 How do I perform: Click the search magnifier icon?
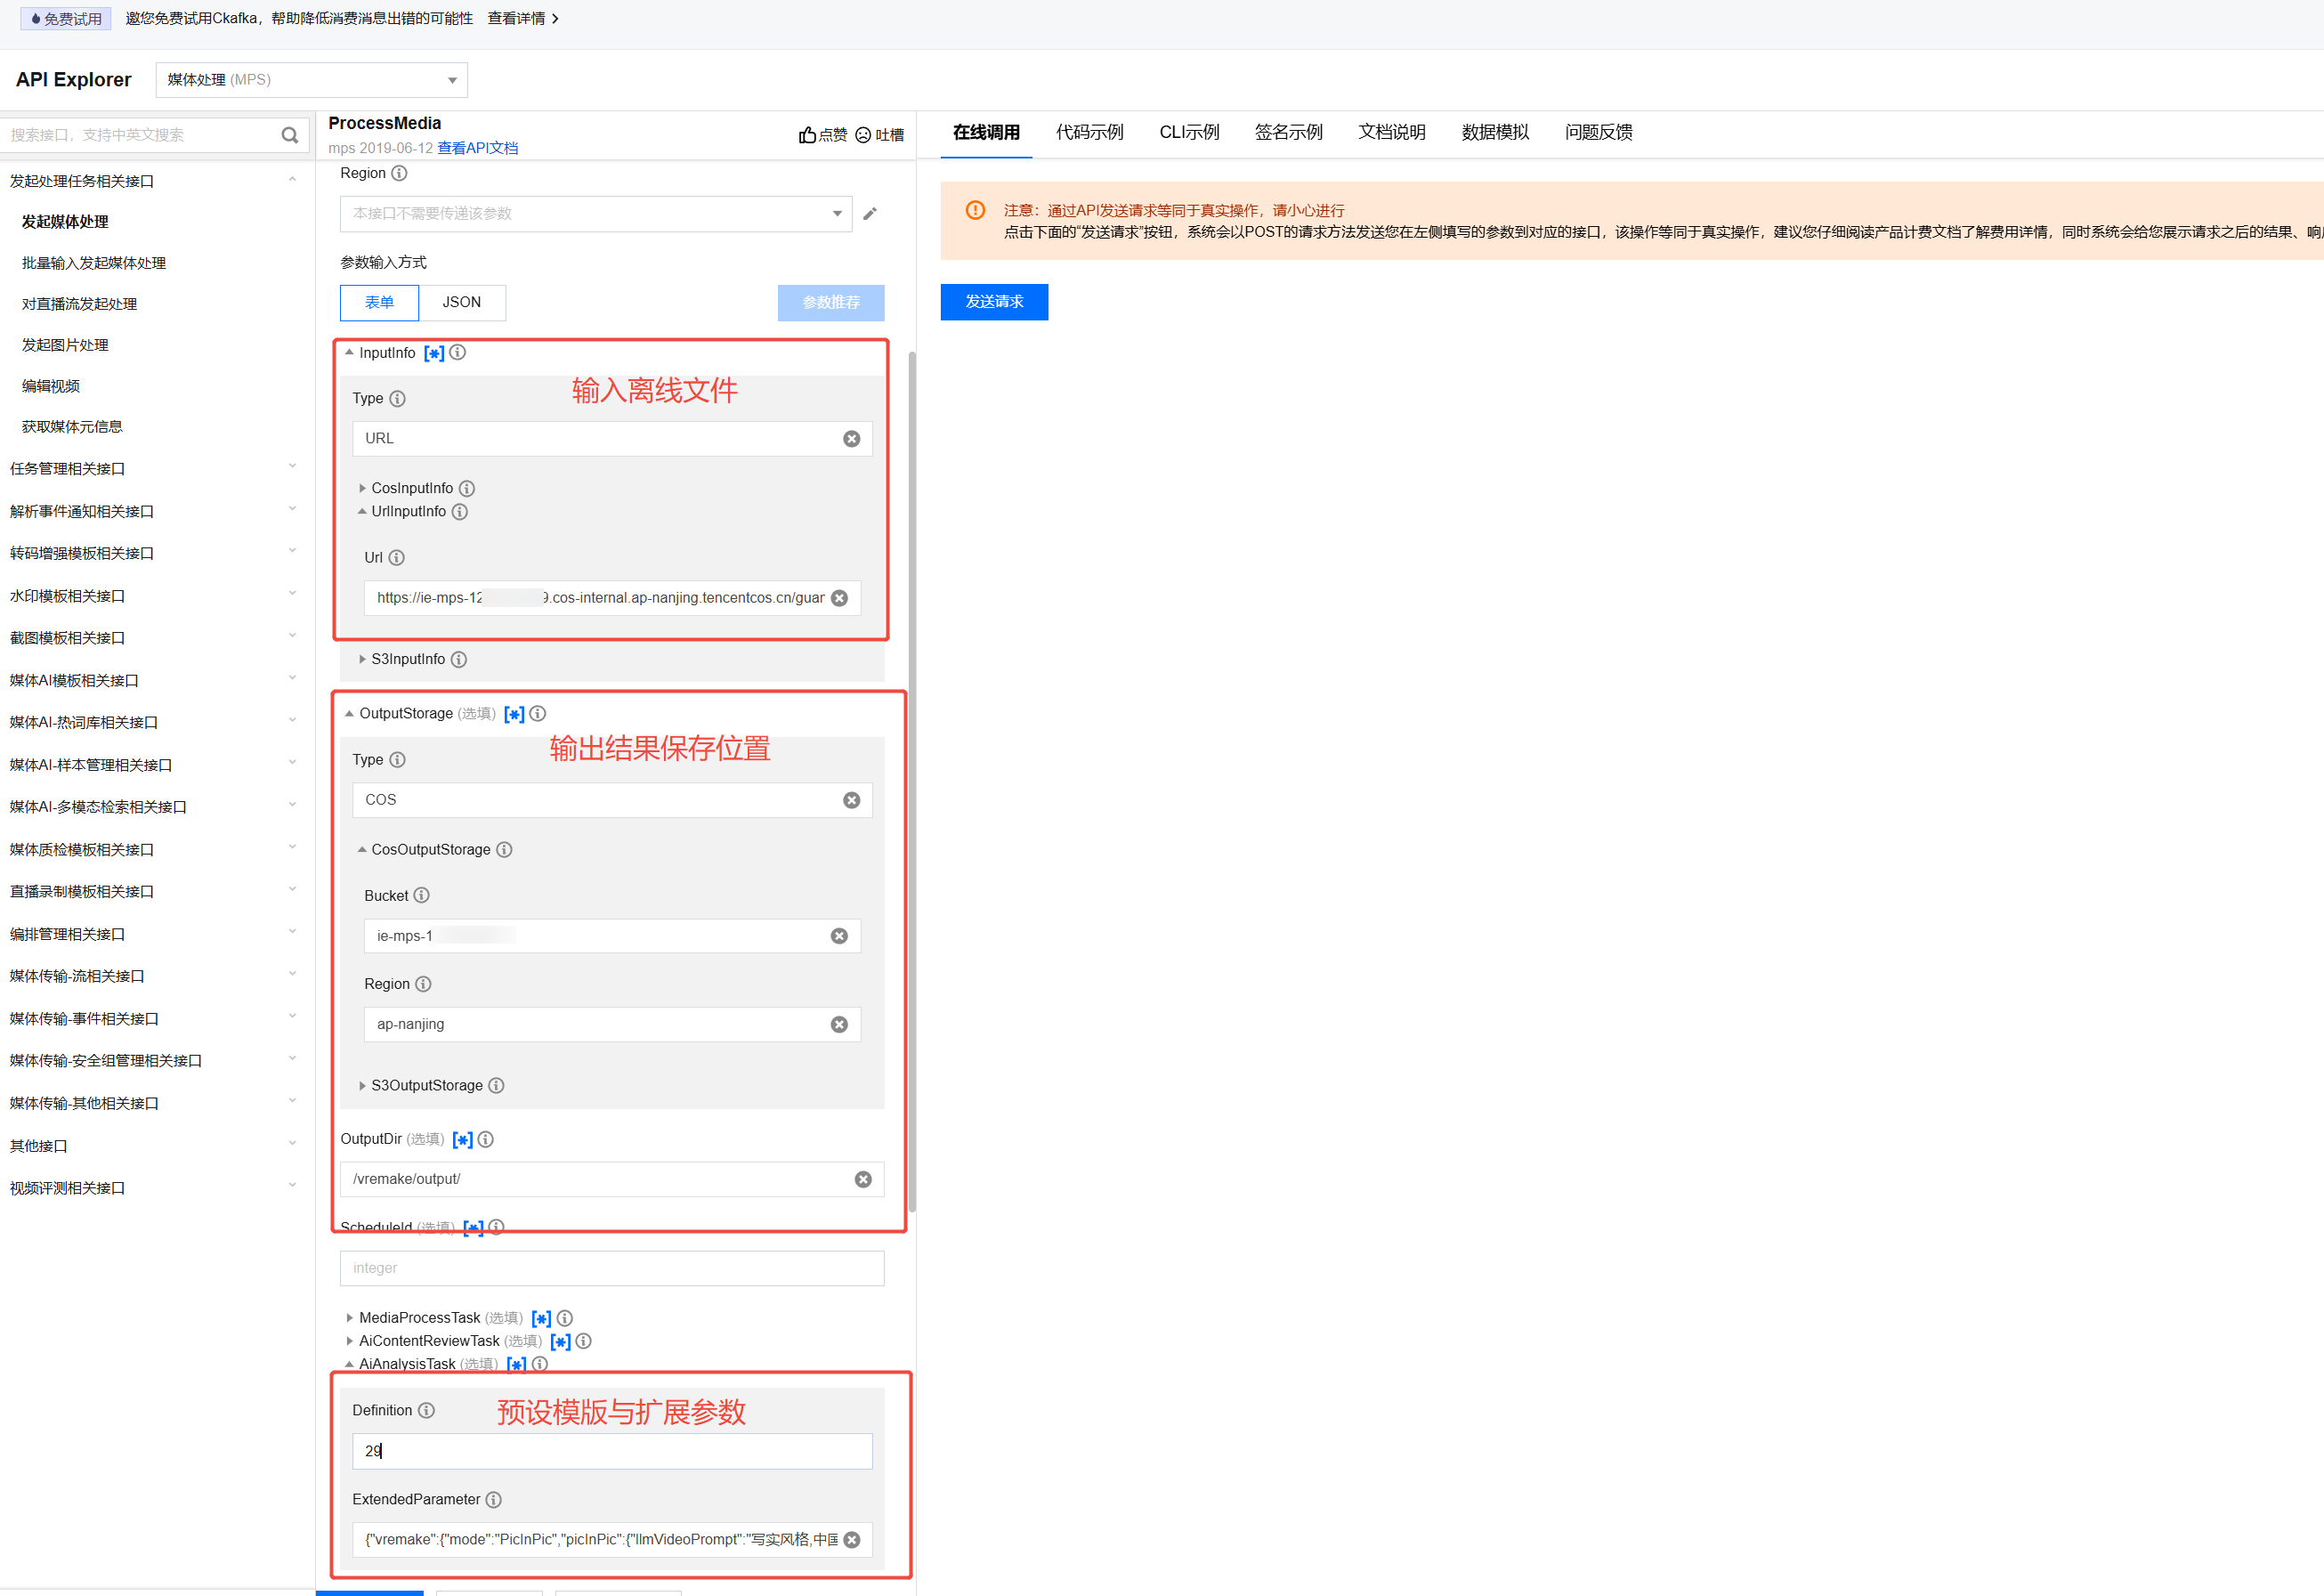289,135
